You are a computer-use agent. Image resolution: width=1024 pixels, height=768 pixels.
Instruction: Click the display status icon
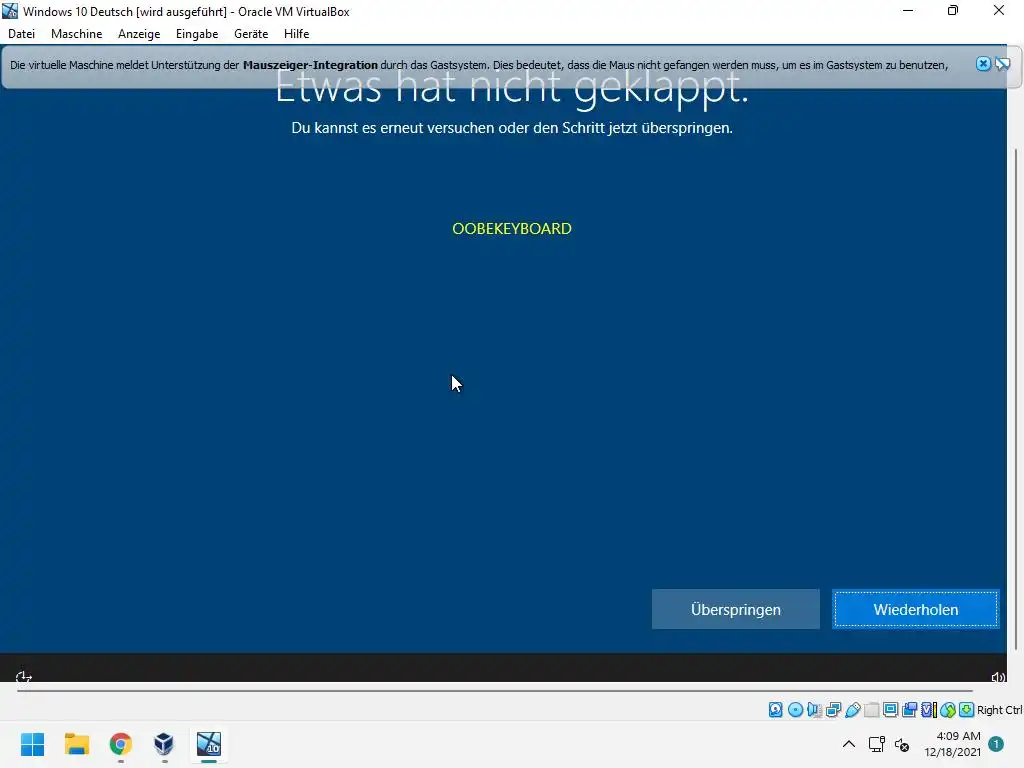point(890,710)
